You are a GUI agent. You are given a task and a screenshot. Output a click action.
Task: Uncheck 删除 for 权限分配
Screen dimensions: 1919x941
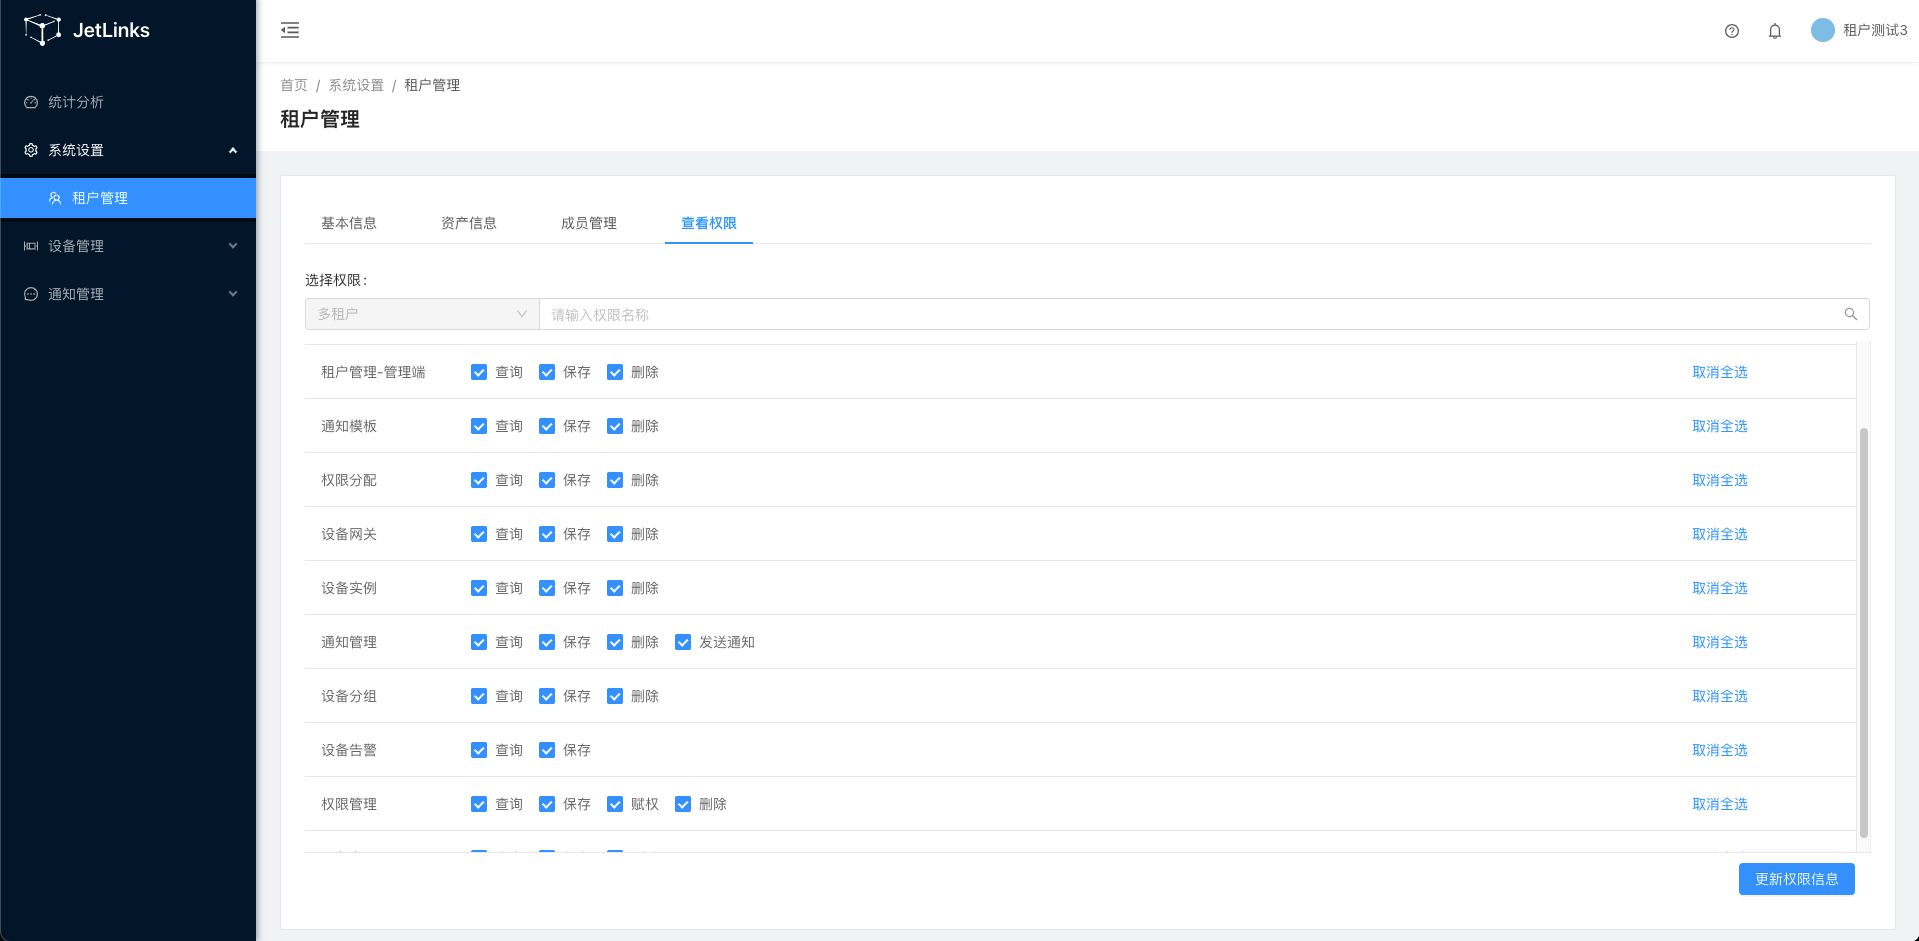pyautogui.click(x=615, y=480)
